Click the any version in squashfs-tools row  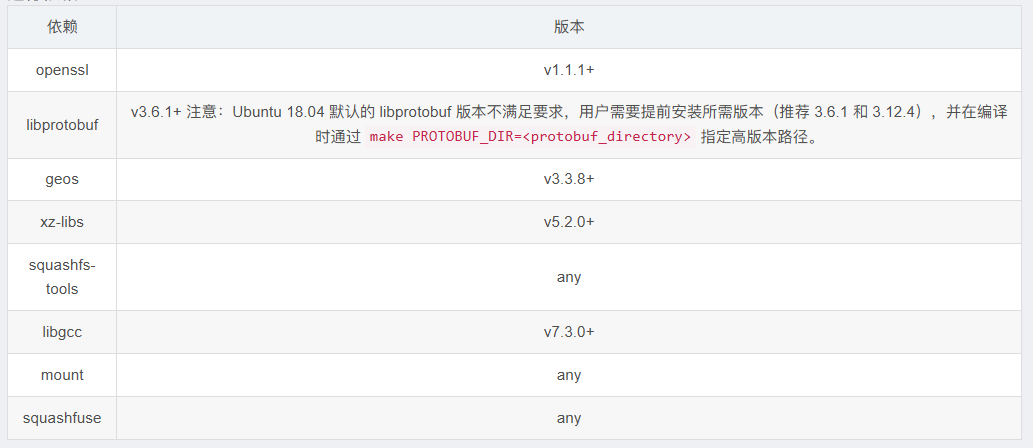(x=568, y=276)
